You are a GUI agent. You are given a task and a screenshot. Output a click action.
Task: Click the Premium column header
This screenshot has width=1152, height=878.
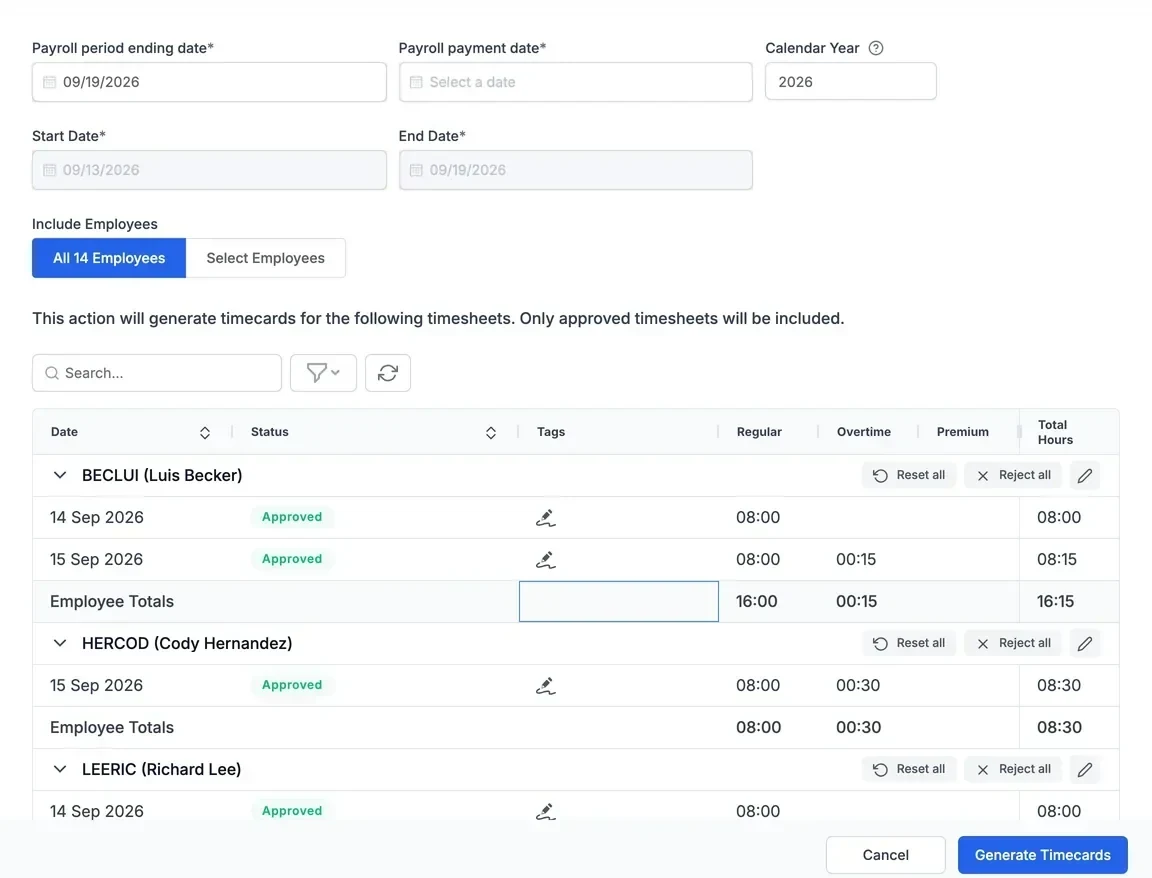(962, 432)
